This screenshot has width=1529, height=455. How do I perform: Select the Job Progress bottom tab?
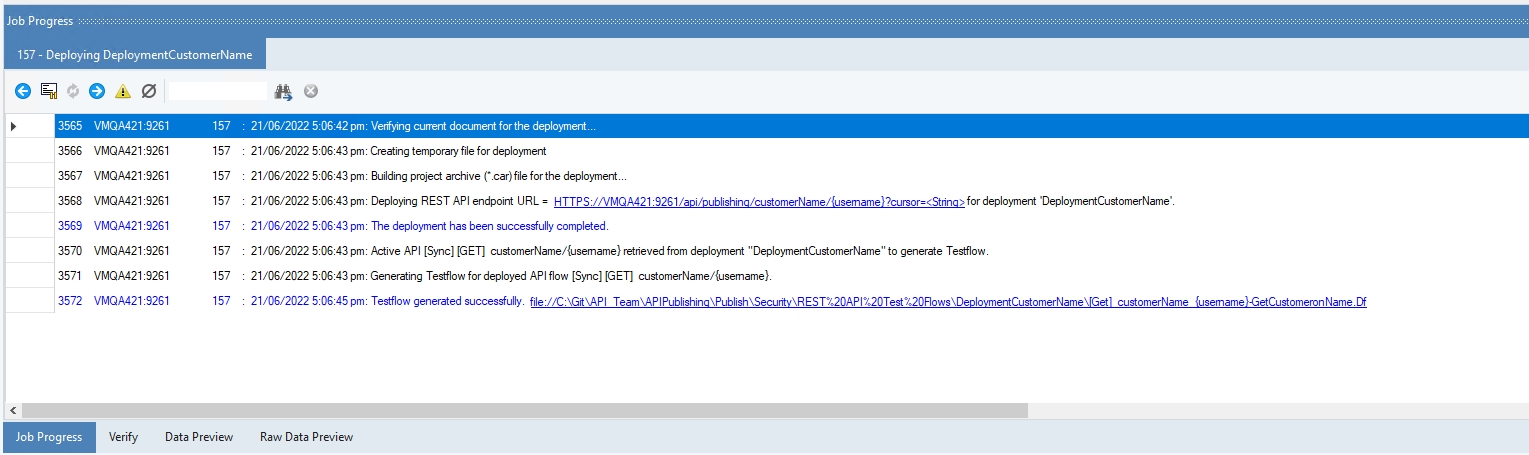(50, 437)
